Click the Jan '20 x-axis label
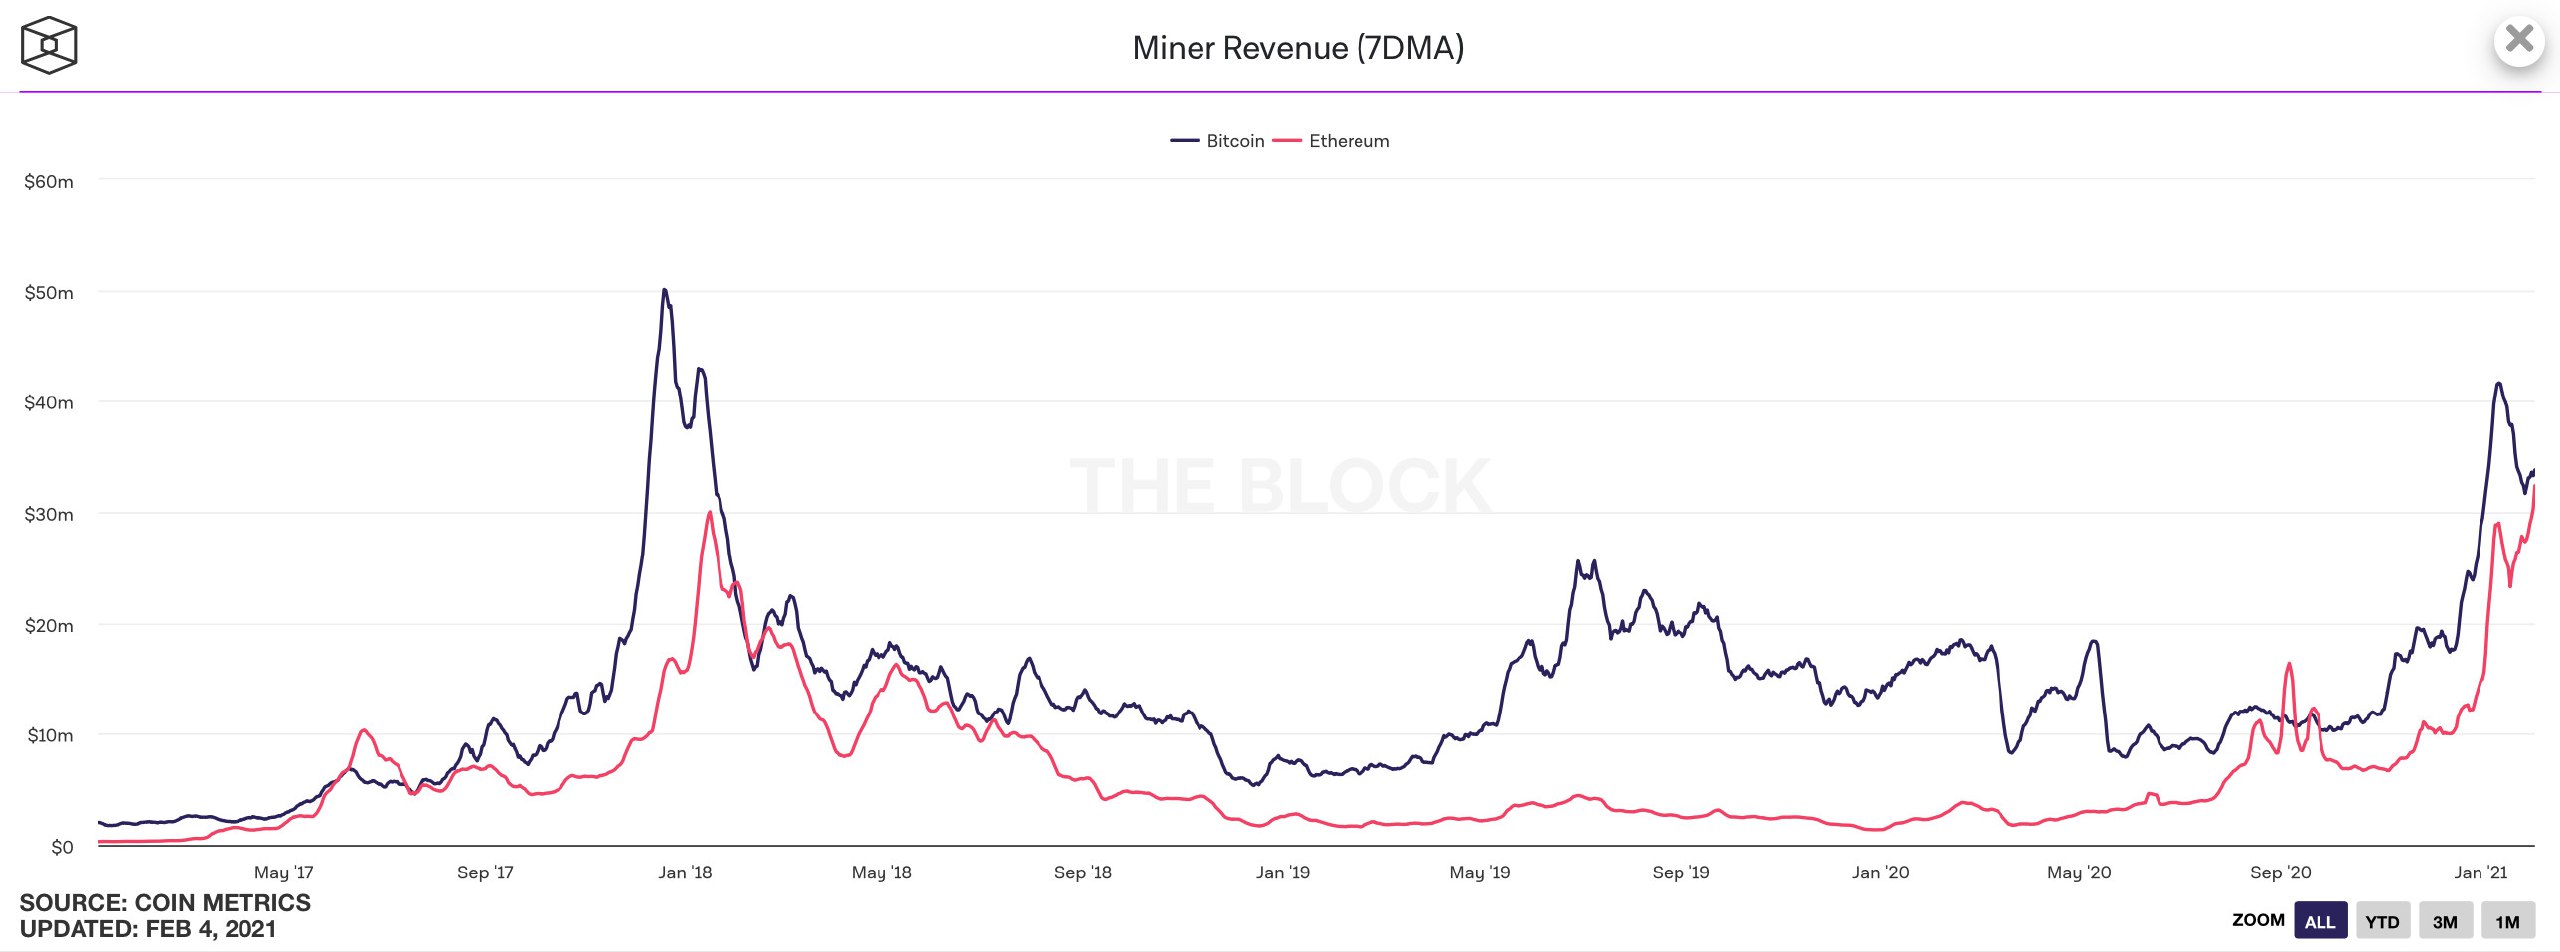Image resolution: width=2560 pixels, height=952 pixels. (1880, 872)
